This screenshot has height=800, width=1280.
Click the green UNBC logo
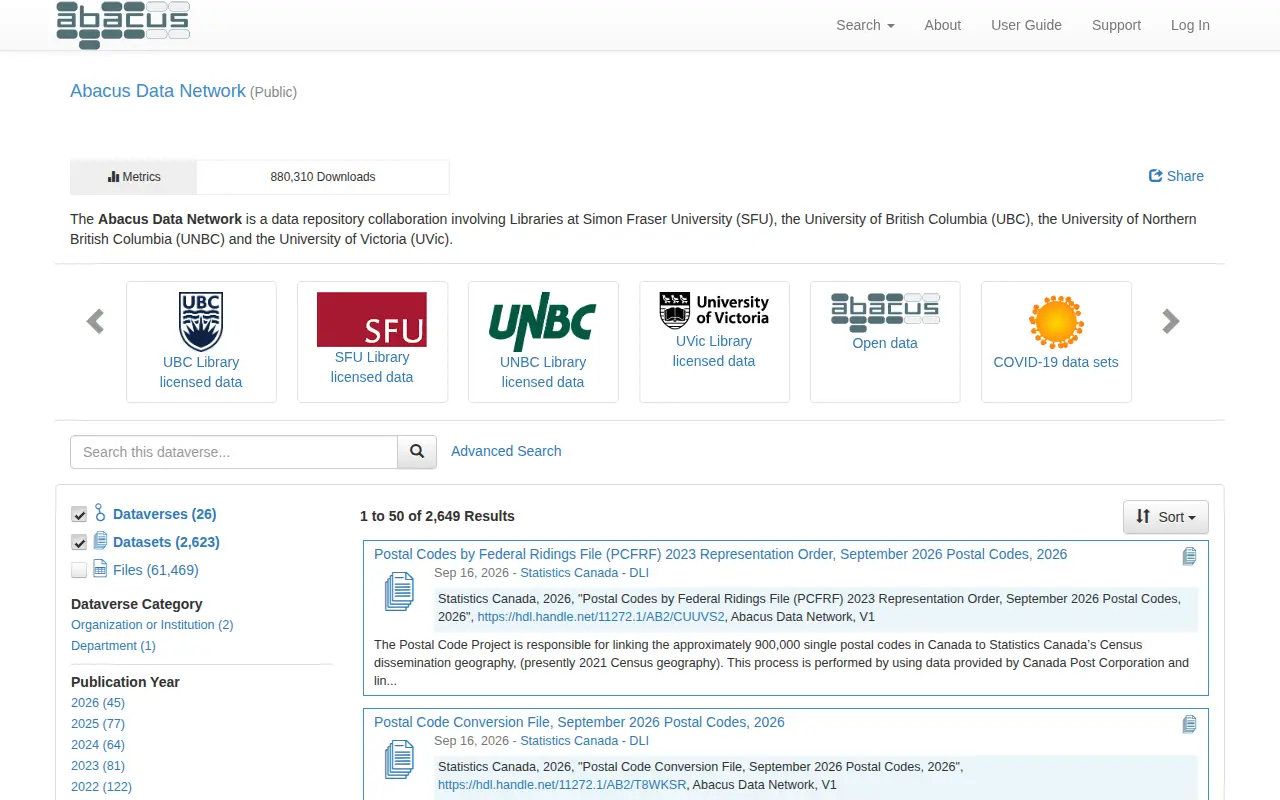coord(543,321)
